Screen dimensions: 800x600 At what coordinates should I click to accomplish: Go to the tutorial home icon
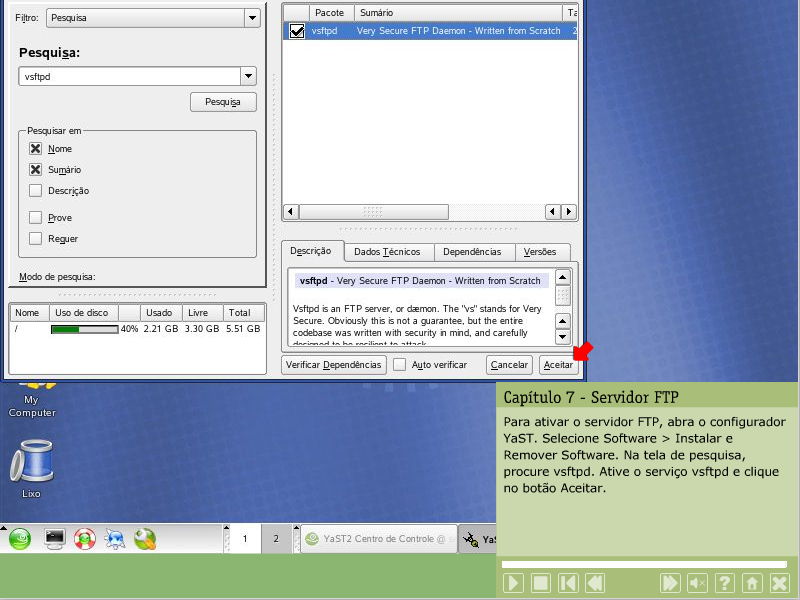pos(752,583)
